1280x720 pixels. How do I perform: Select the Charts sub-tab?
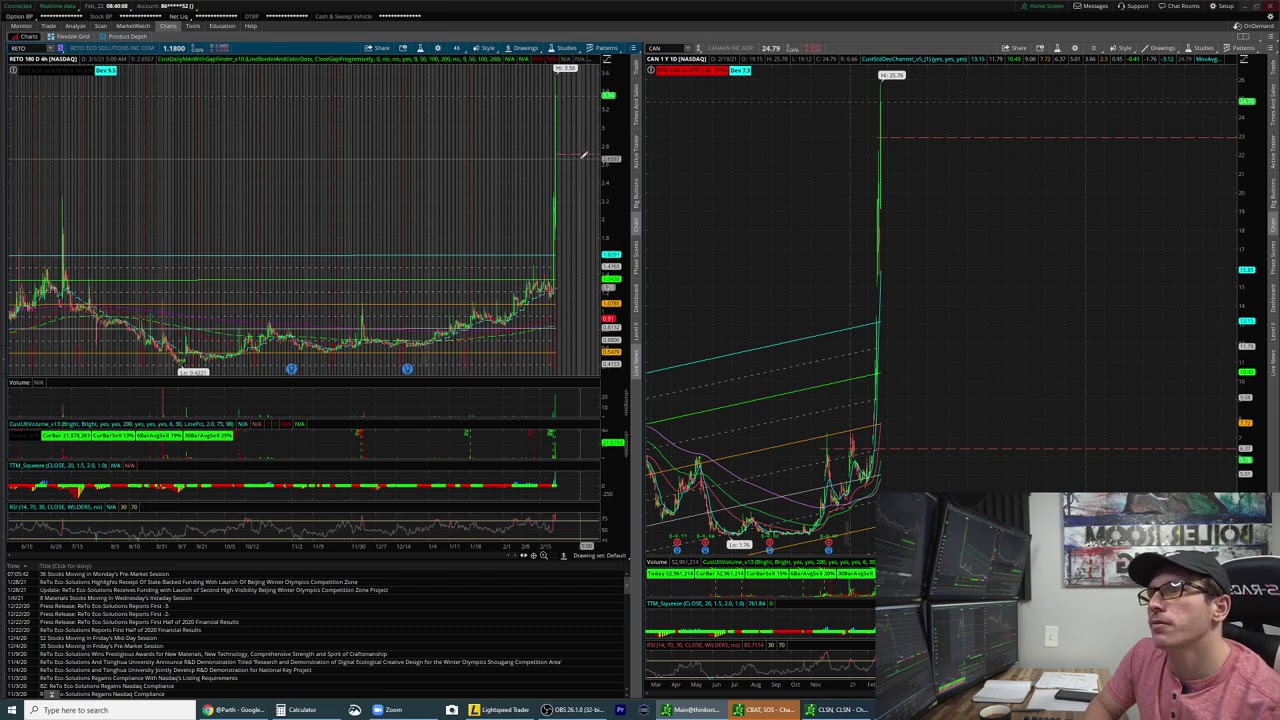(24, 36)
